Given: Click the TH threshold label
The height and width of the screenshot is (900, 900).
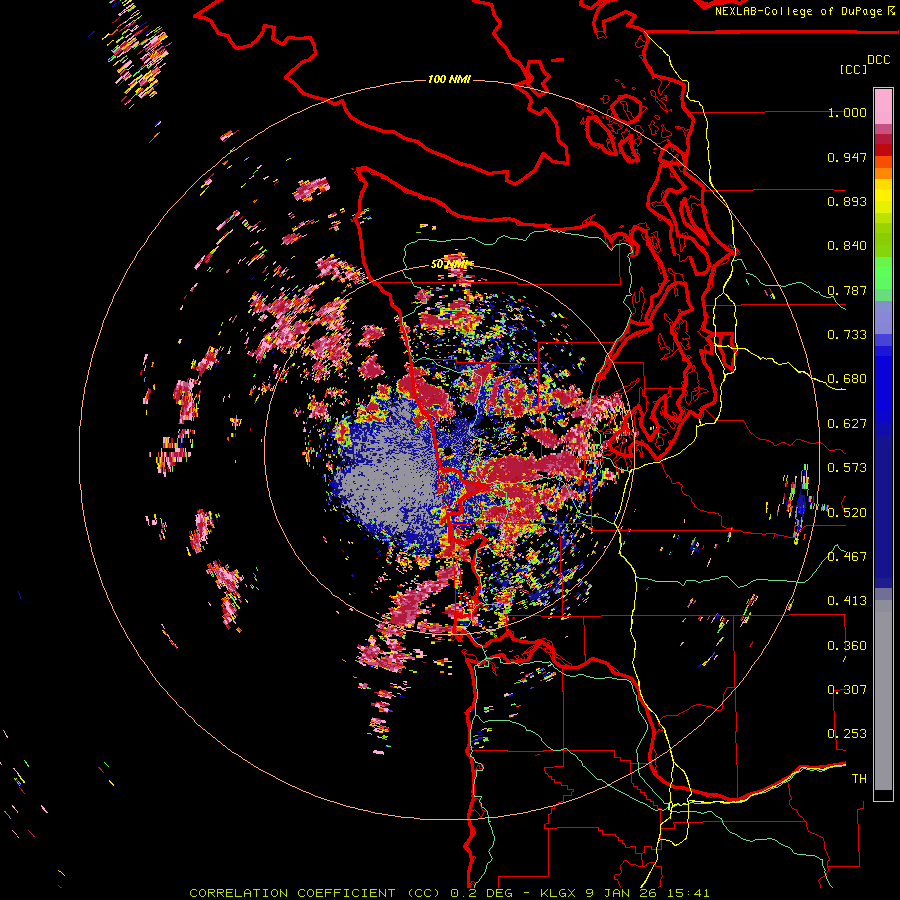Looking at the screenshot, I should click(x=859, y=778).
